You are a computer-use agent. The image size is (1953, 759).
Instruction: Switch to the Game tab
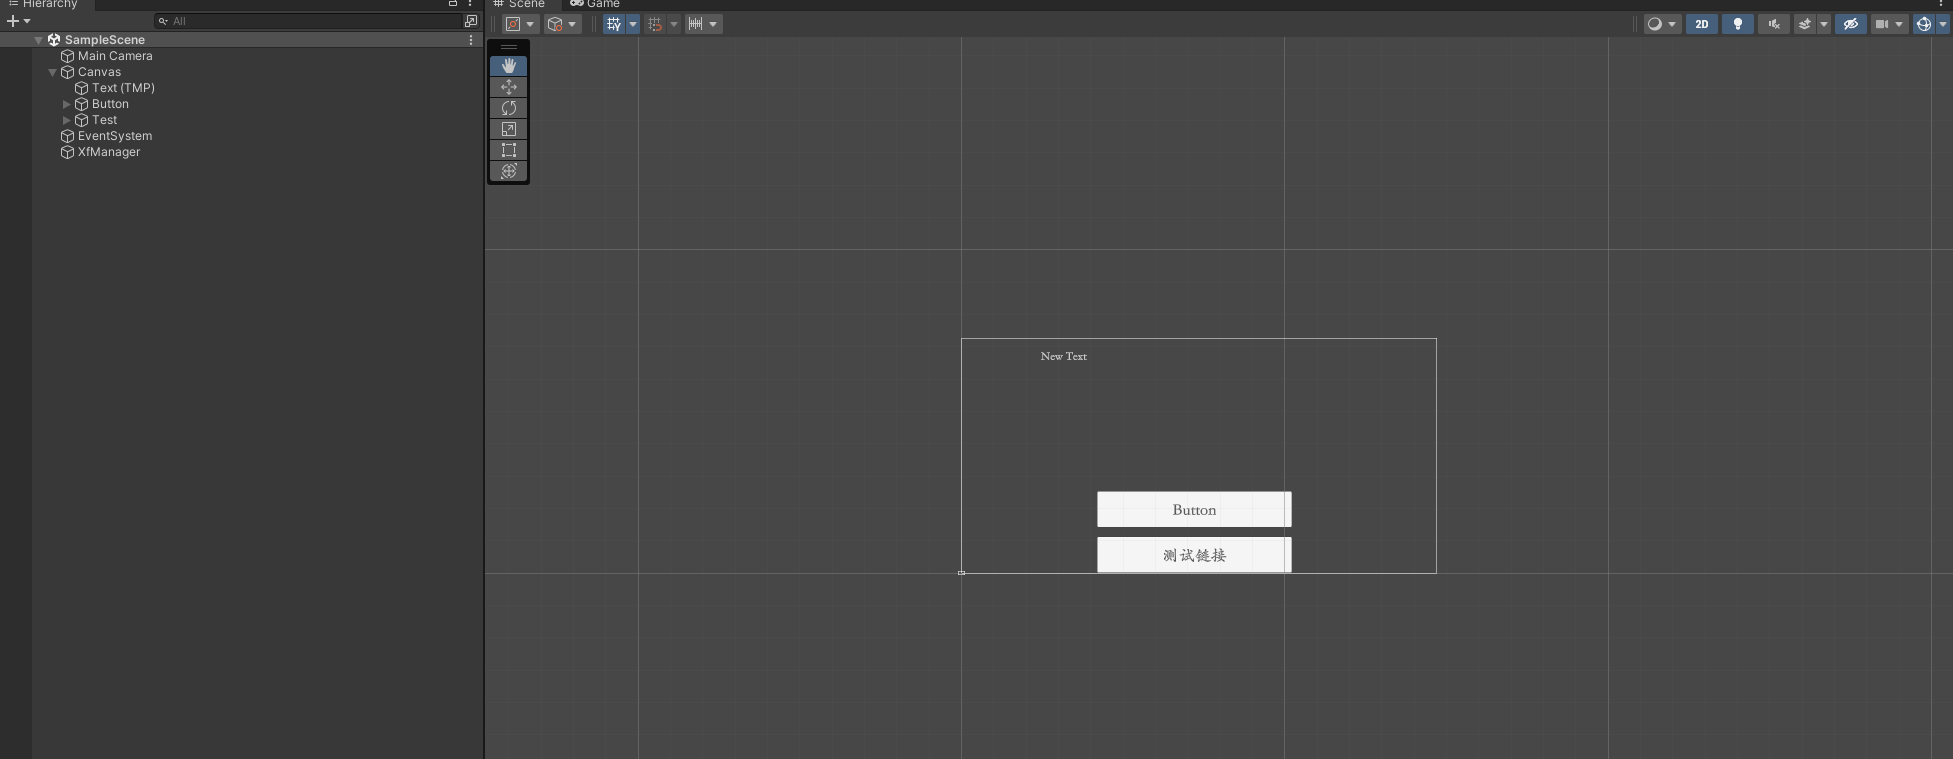596,4
